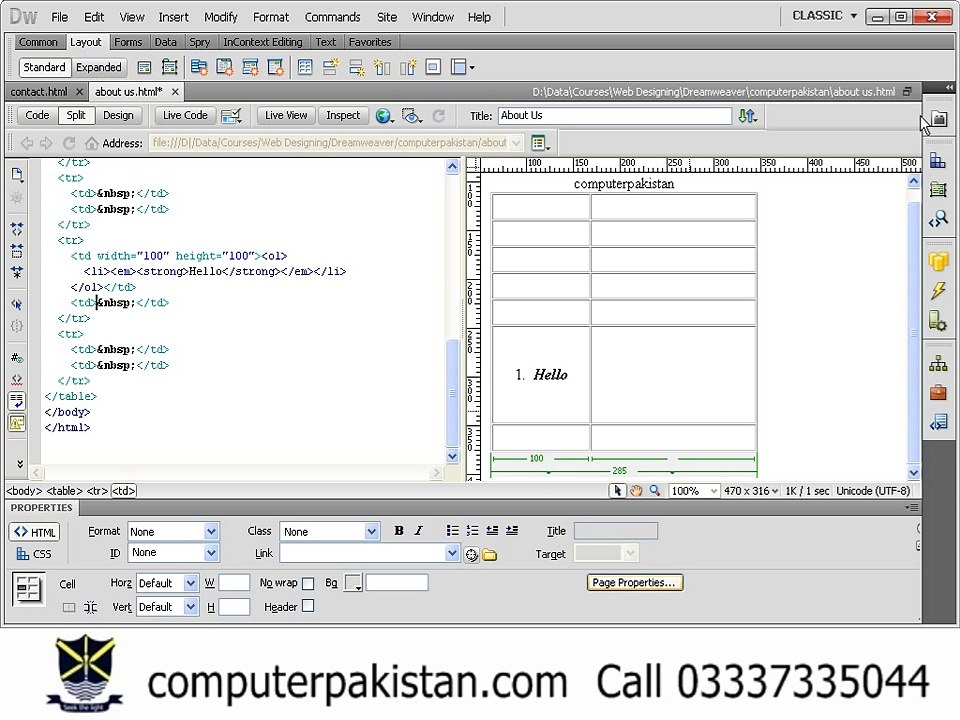Click the Home address icon
This screenshot has width=960, height=720.
(x=91, y=143)
